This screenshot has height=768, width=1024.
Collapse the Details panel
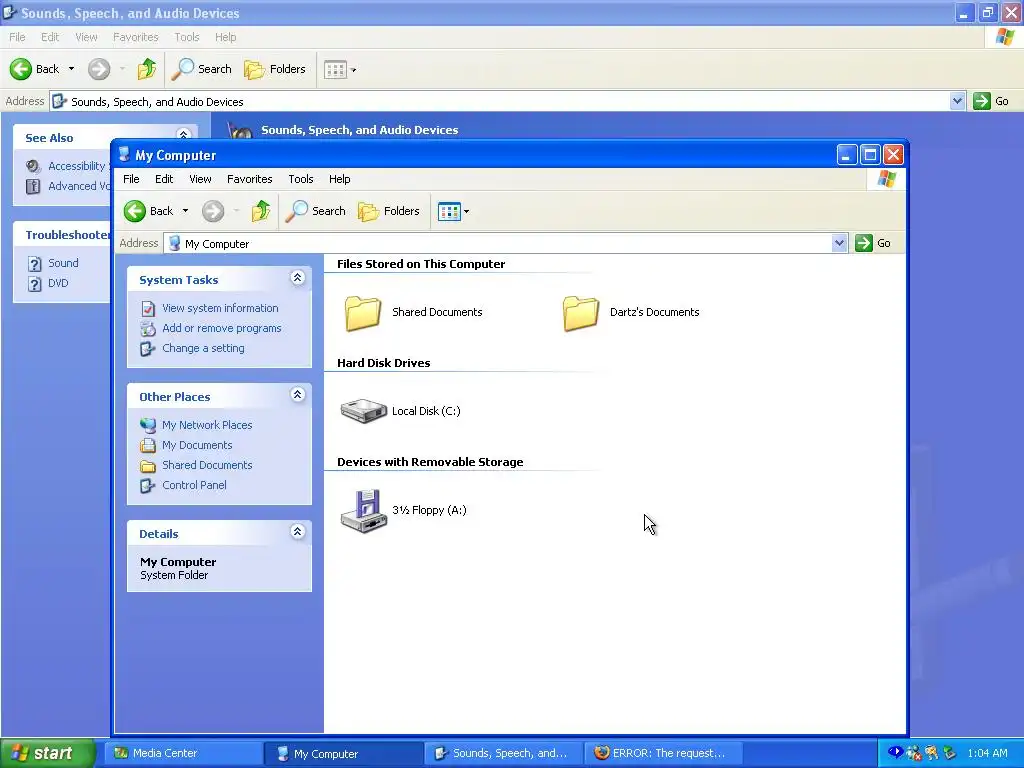tap(297, 532)
